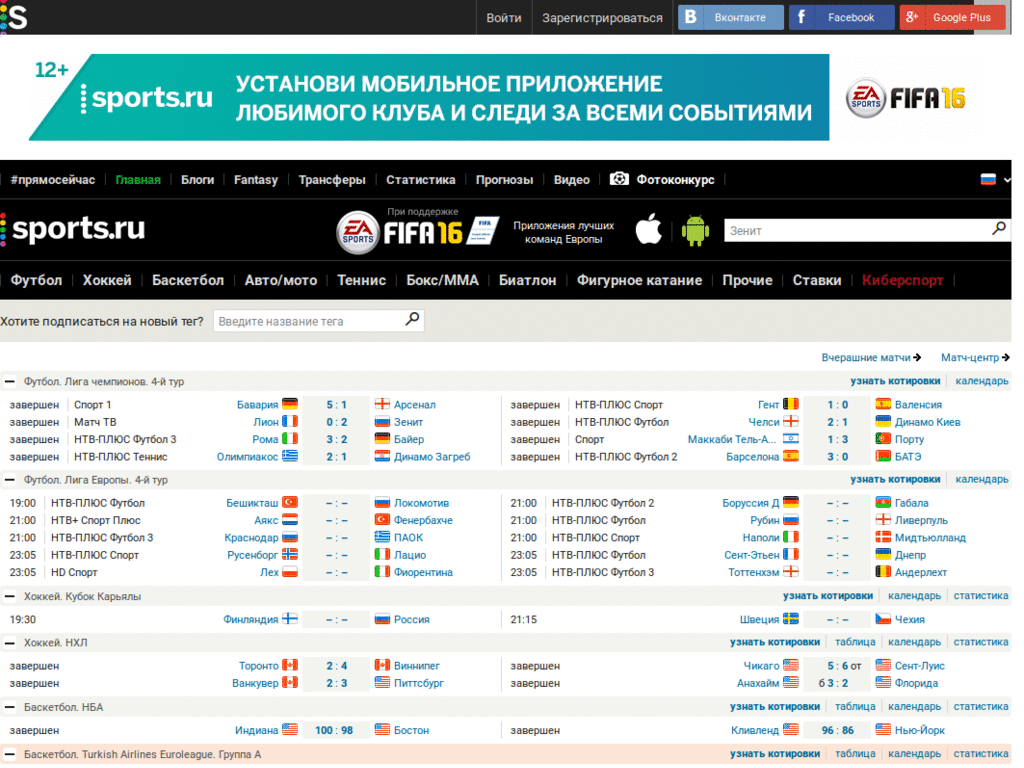Click the Введите название тега input field
Viewport: 1024px width, 768px height.
tap(300, 320)
